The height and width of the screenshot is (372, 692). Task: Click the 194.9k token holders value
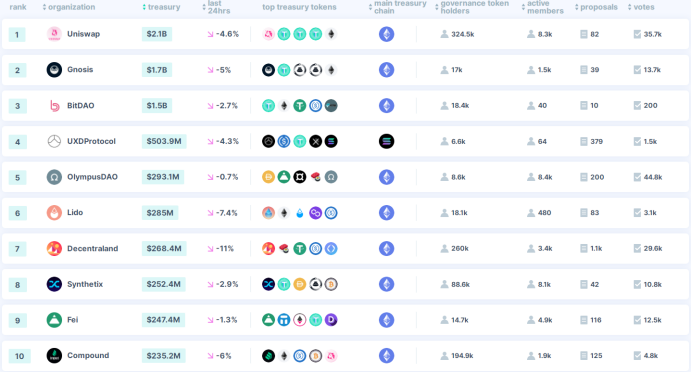(x=462, y=356)
